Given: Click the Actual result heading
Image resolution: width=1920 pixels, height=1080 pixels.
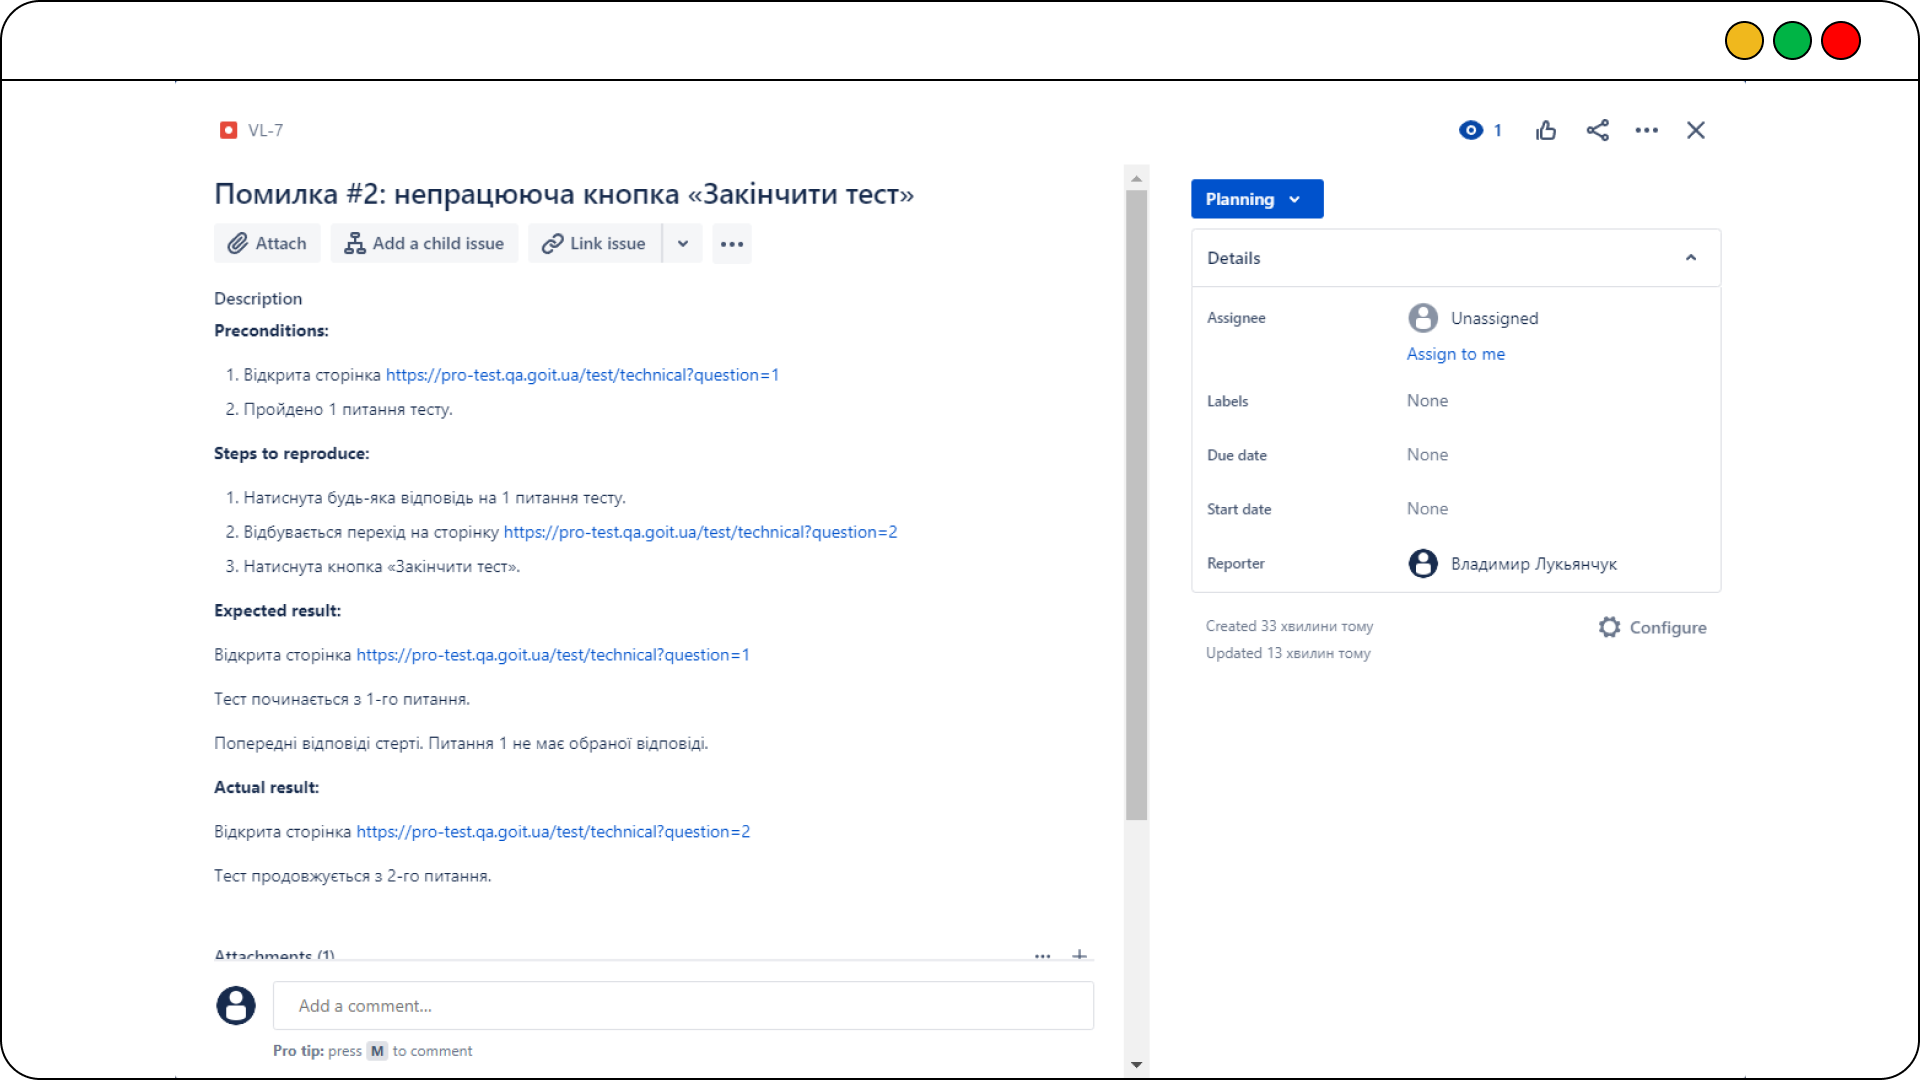Looking at the screenshot, I should click(267, 788).
